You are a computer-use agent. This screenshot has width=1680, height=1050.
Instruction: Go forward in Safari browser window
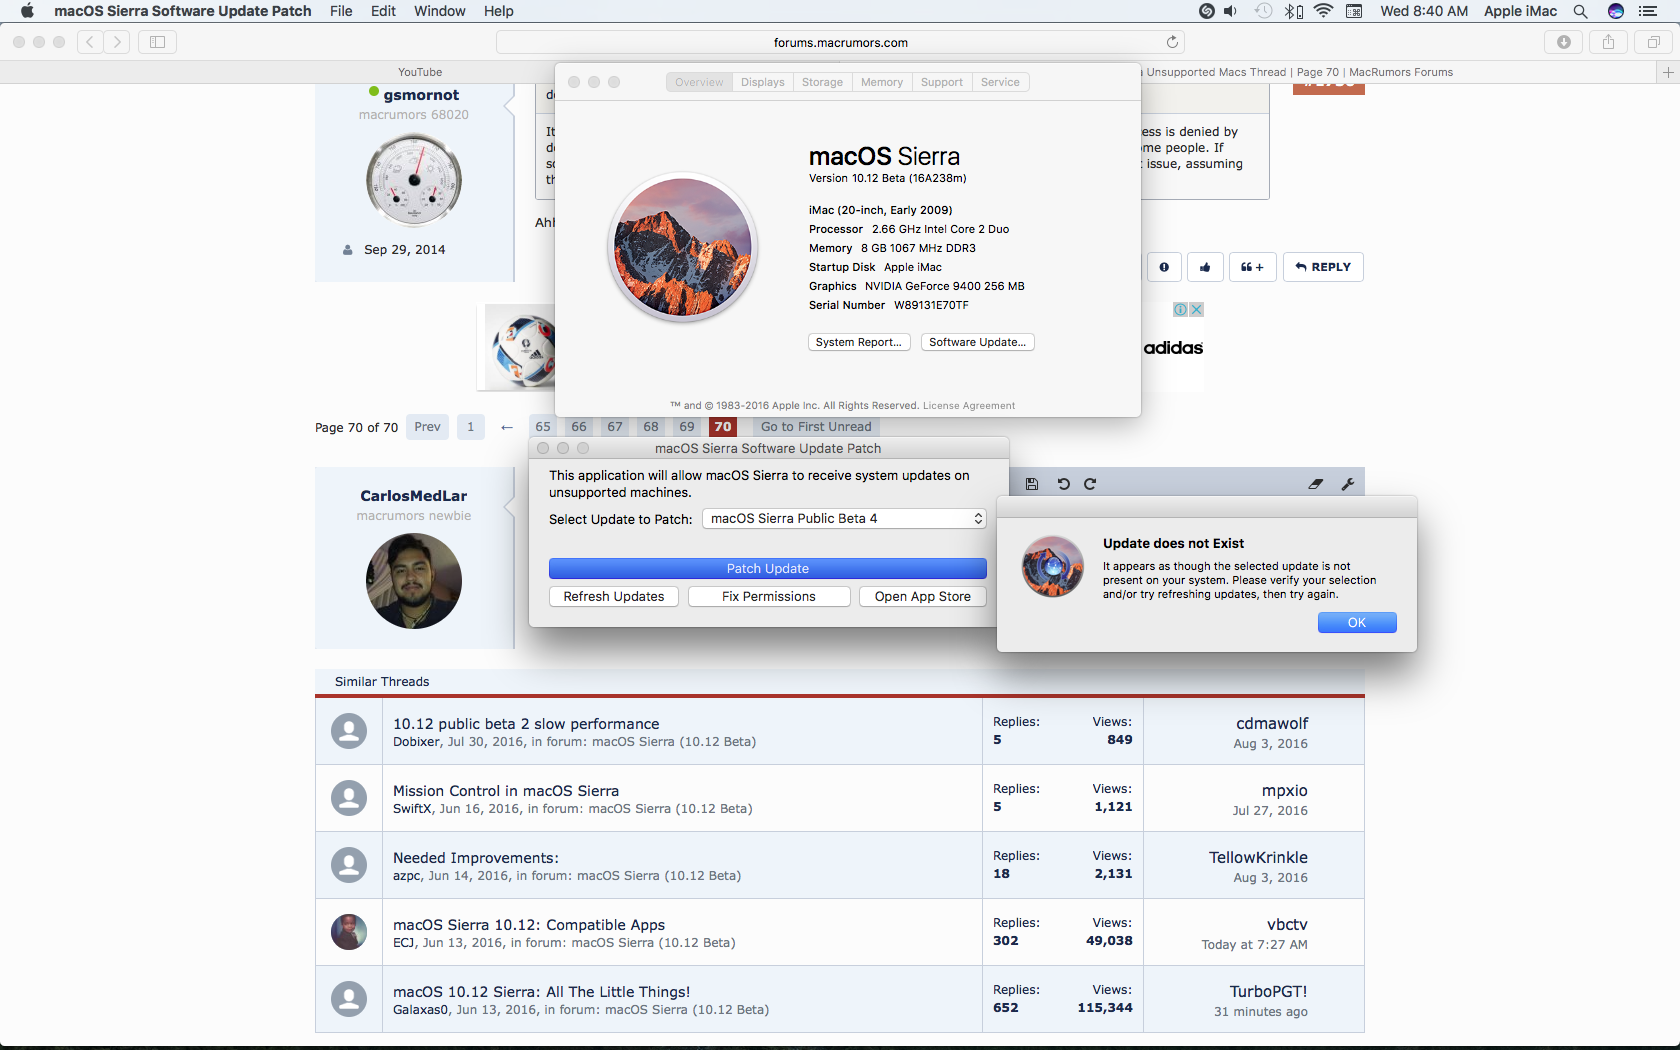[x=117, y=42]
